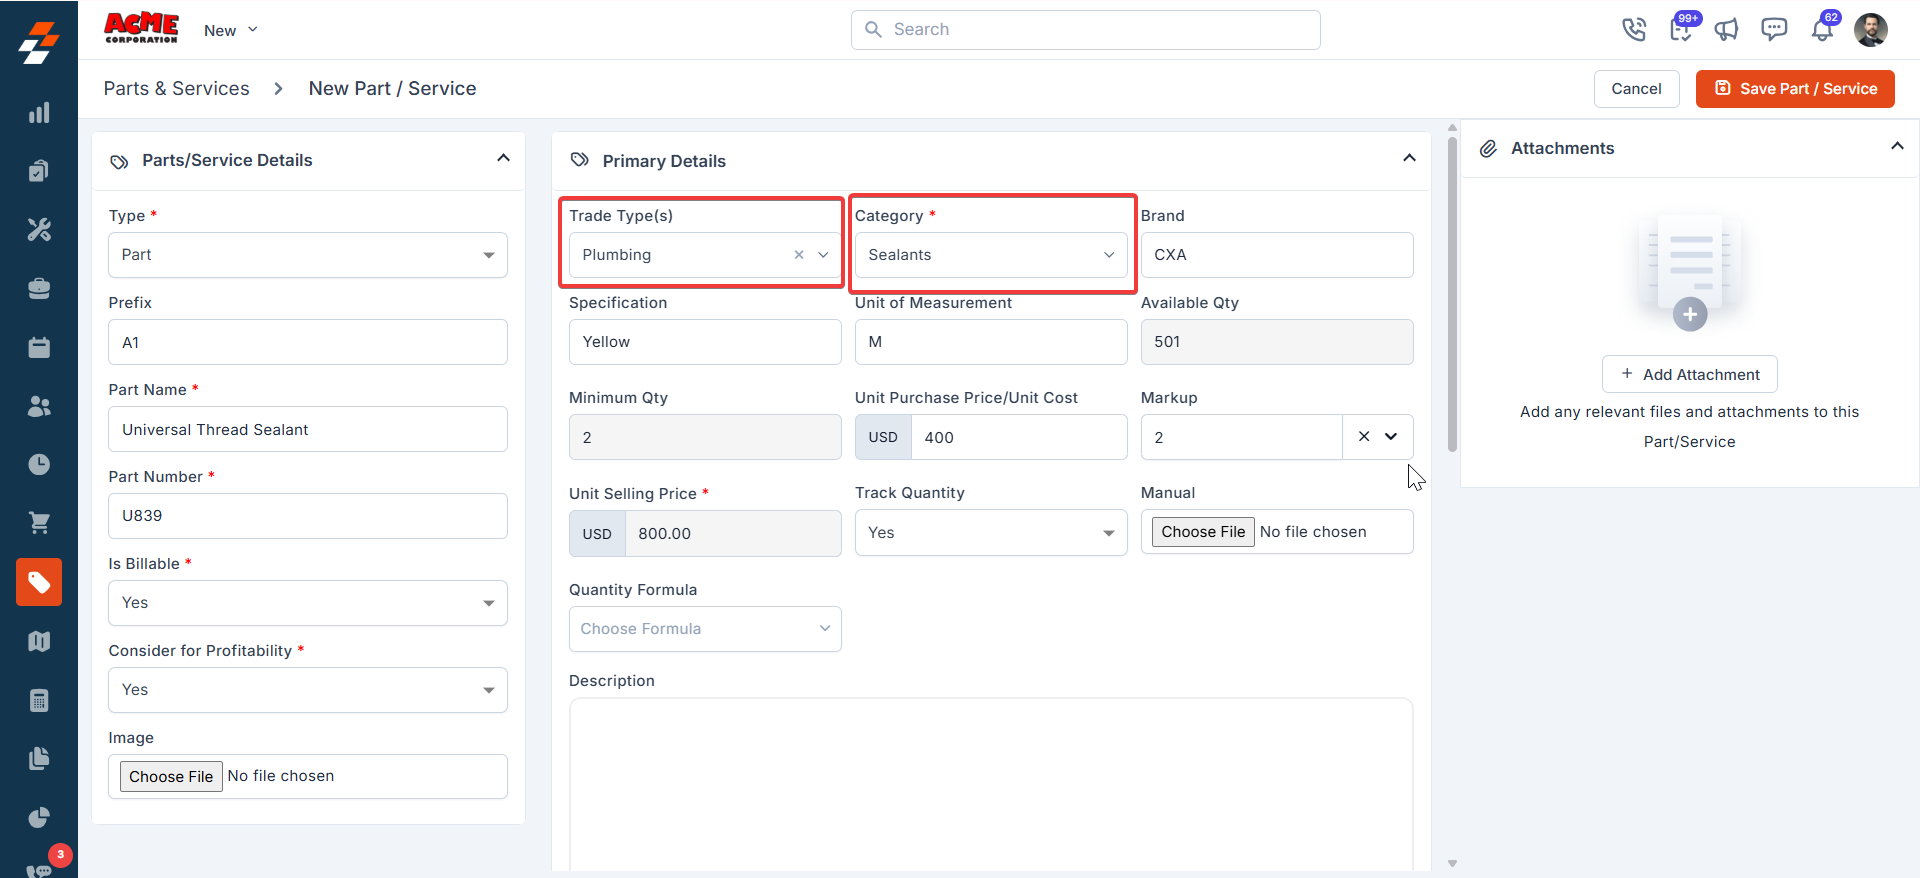Screen dimensions: 1920x878
Task: Open the clipboard checklist sidebar icon
Action: click(x=39, y=171)
